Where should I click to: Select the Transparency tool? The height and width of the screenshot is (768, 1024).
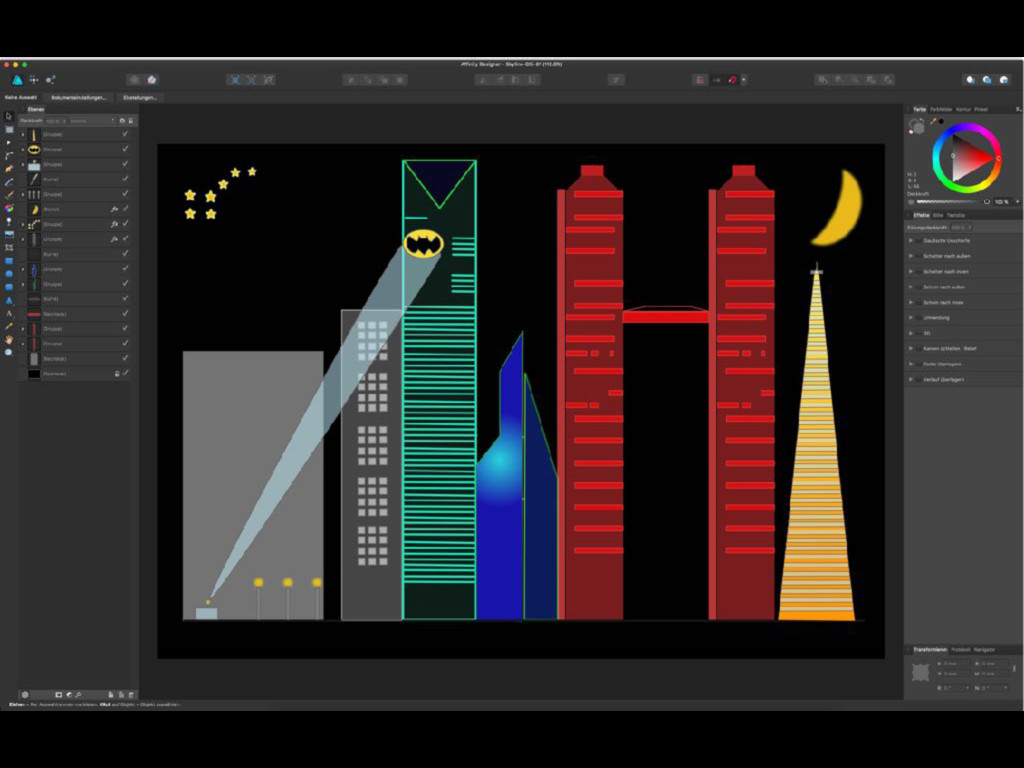pos(8,221)
